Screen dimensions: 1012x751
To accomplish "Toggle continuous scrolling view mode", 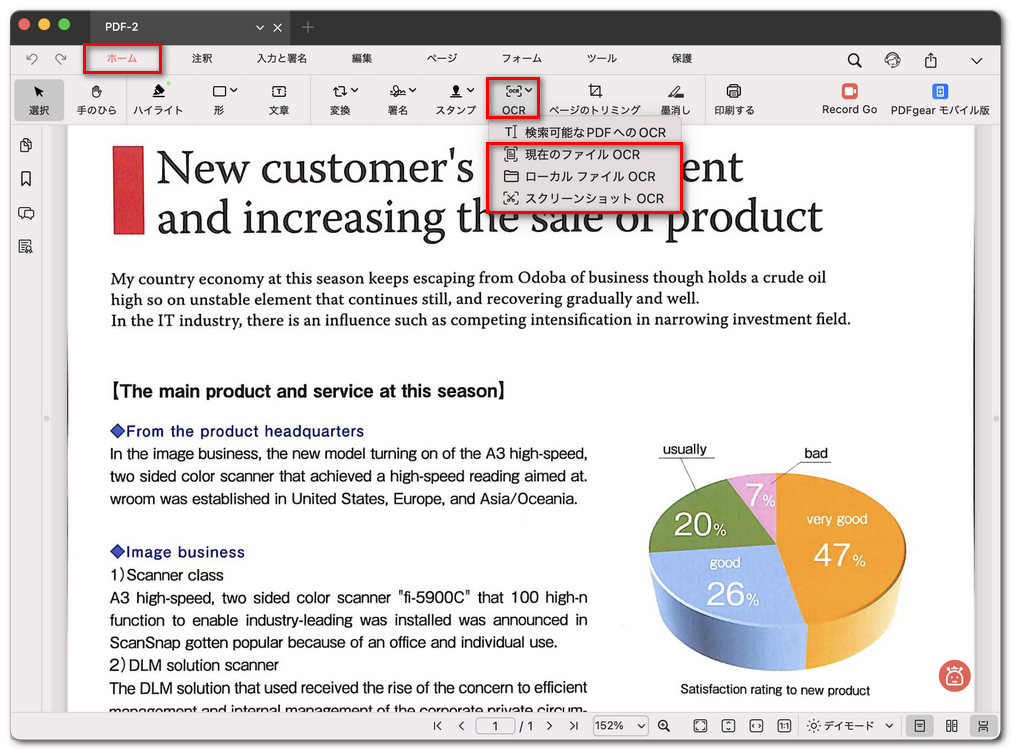I will tap(983, 726).
